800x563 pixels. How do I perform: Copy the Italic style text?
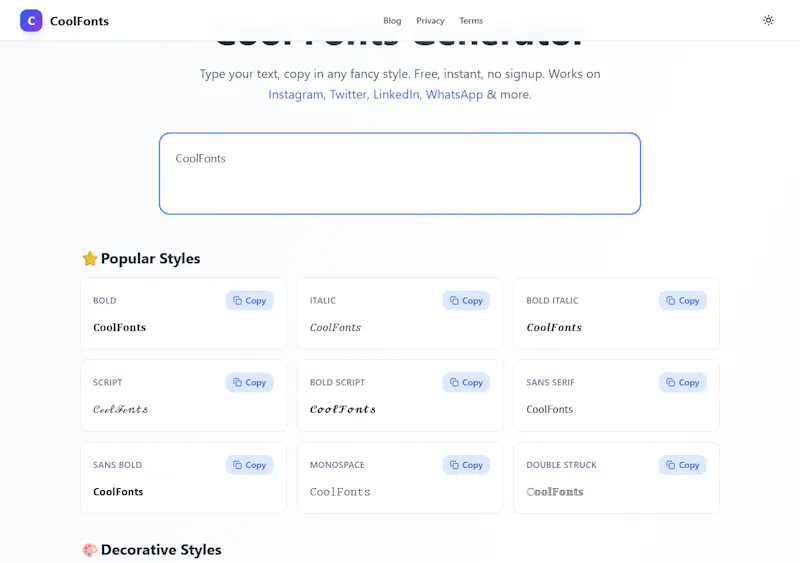coord(466,301)
